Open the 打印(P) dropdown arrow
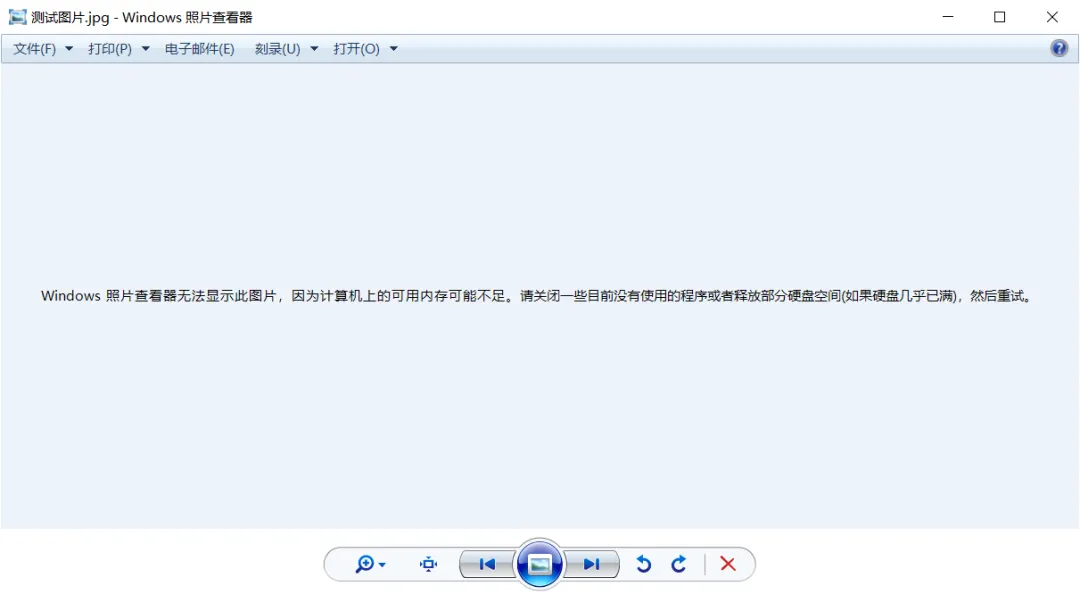1080x594 pixels. [145, 47]
